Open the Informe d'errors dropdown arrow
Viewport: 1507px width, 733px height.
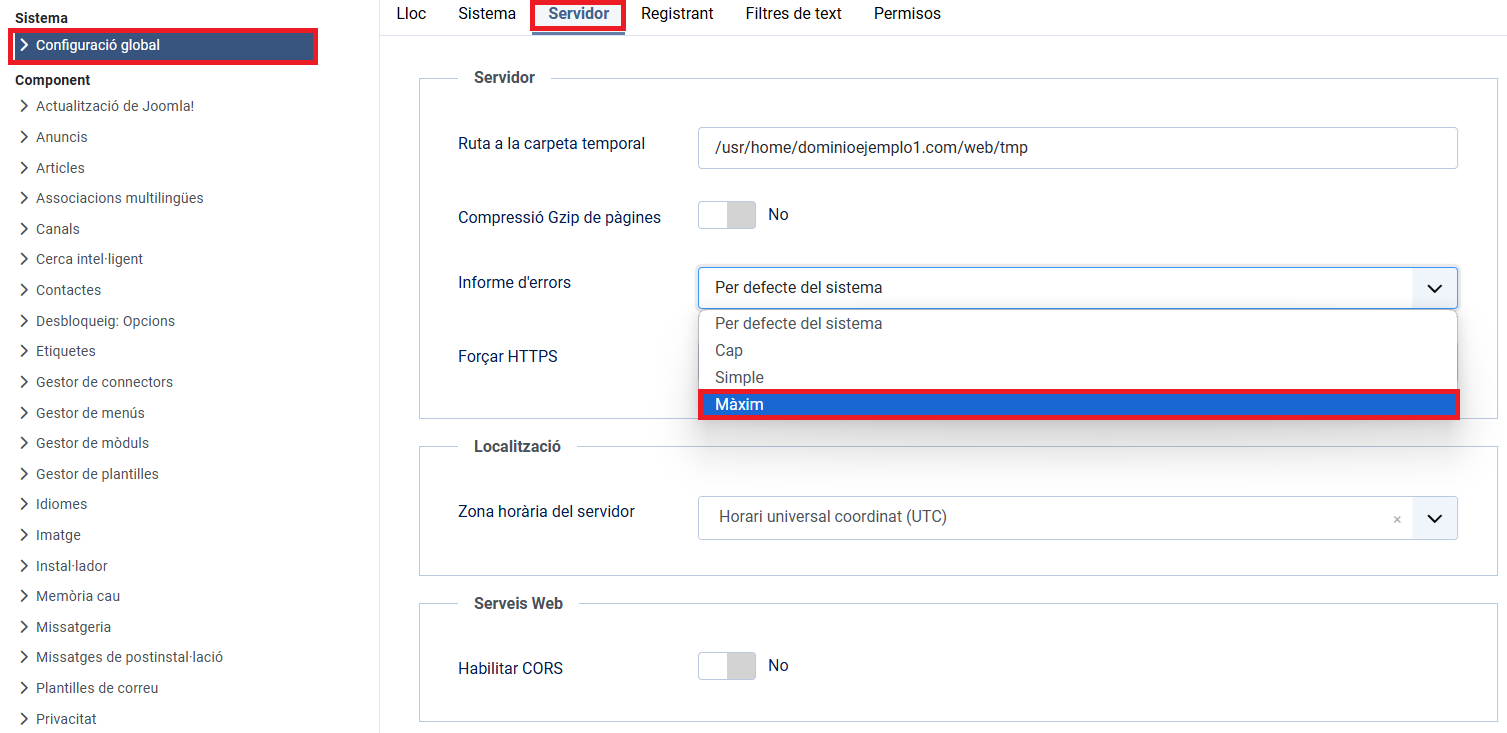coord(1434,288)
